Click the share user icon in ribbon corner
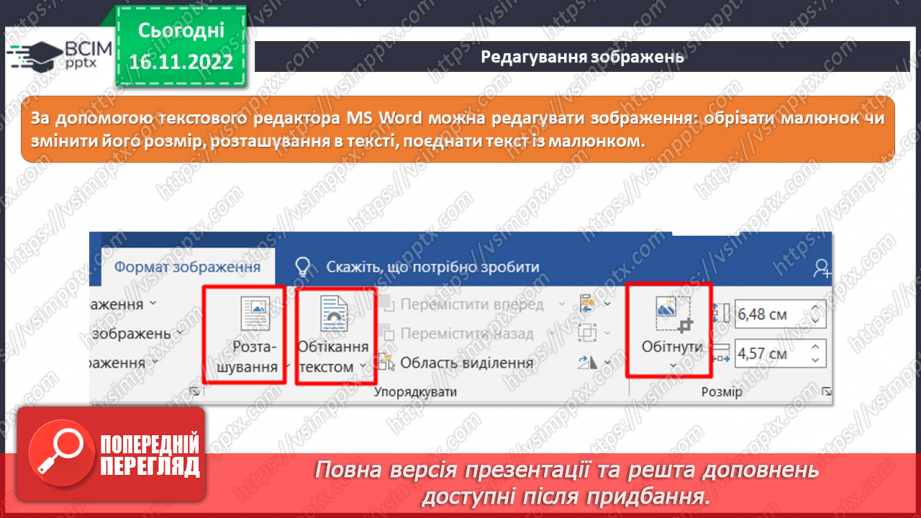Screen dimensions: 921x518 pyautogui.click(x=821, y=268)
